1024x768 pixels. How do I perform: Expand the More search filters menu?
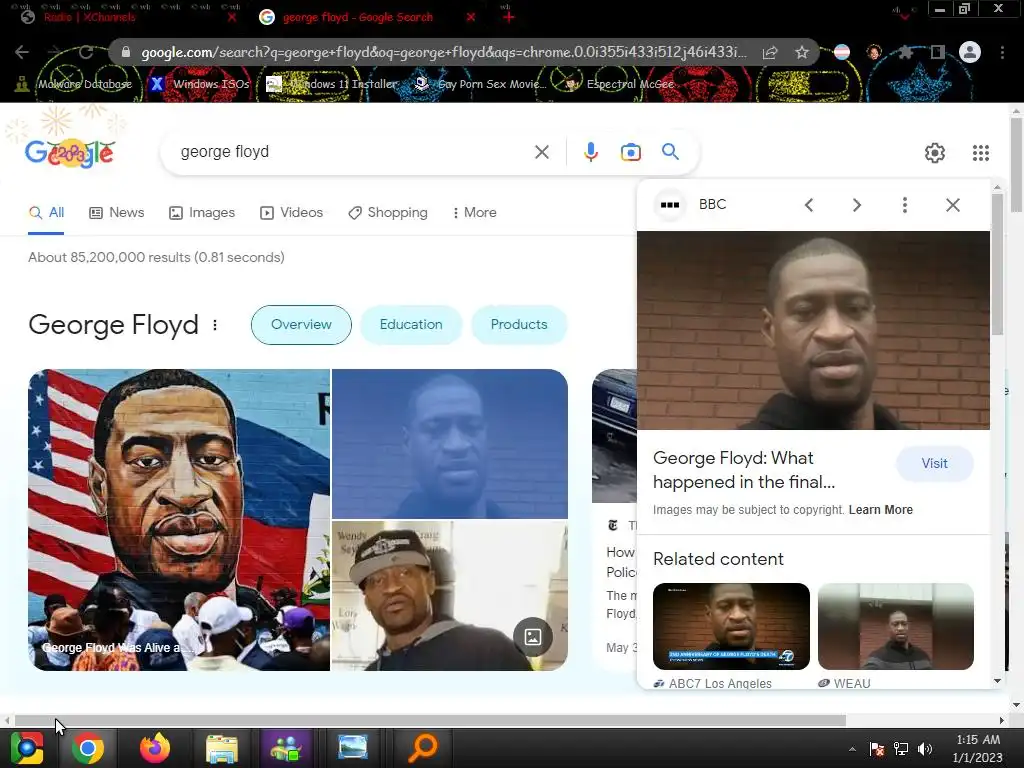tap(475, 212)
